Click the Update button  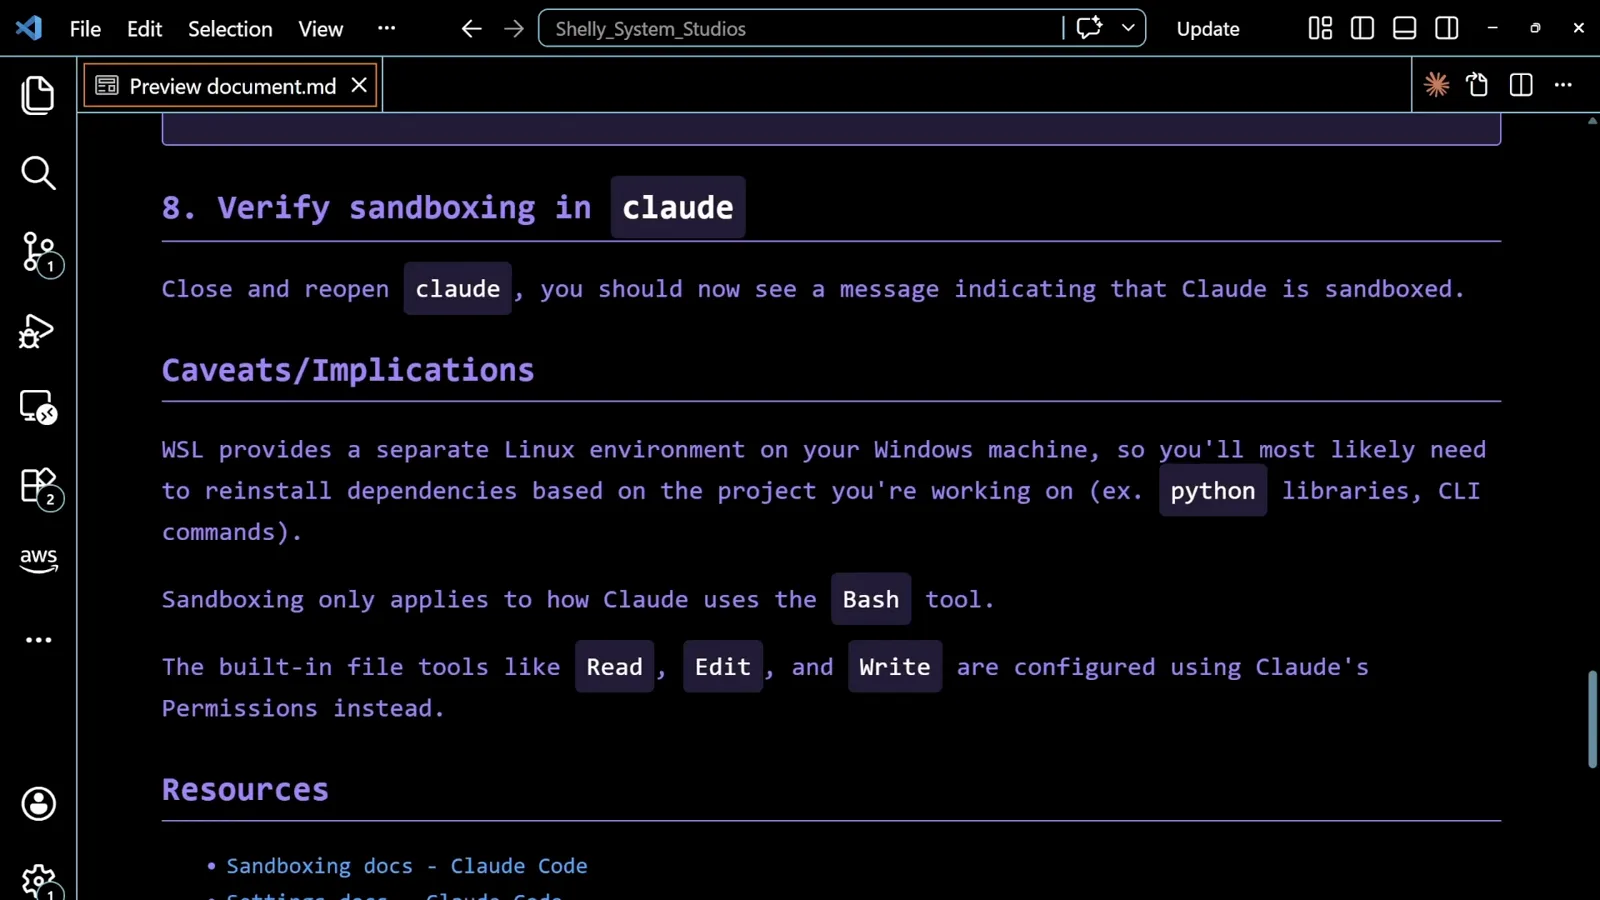(1207, 29)
